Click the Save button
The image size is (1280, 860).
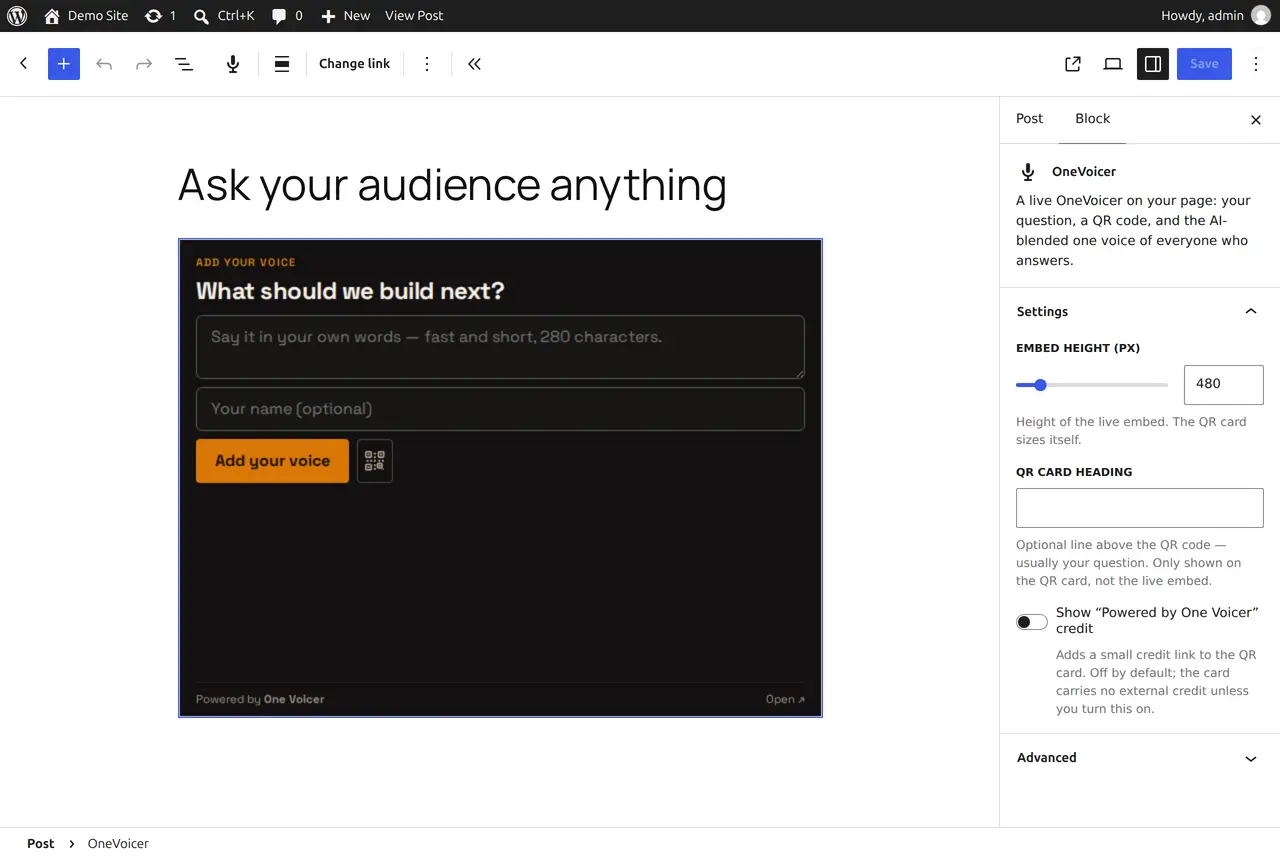(1204, 64)
